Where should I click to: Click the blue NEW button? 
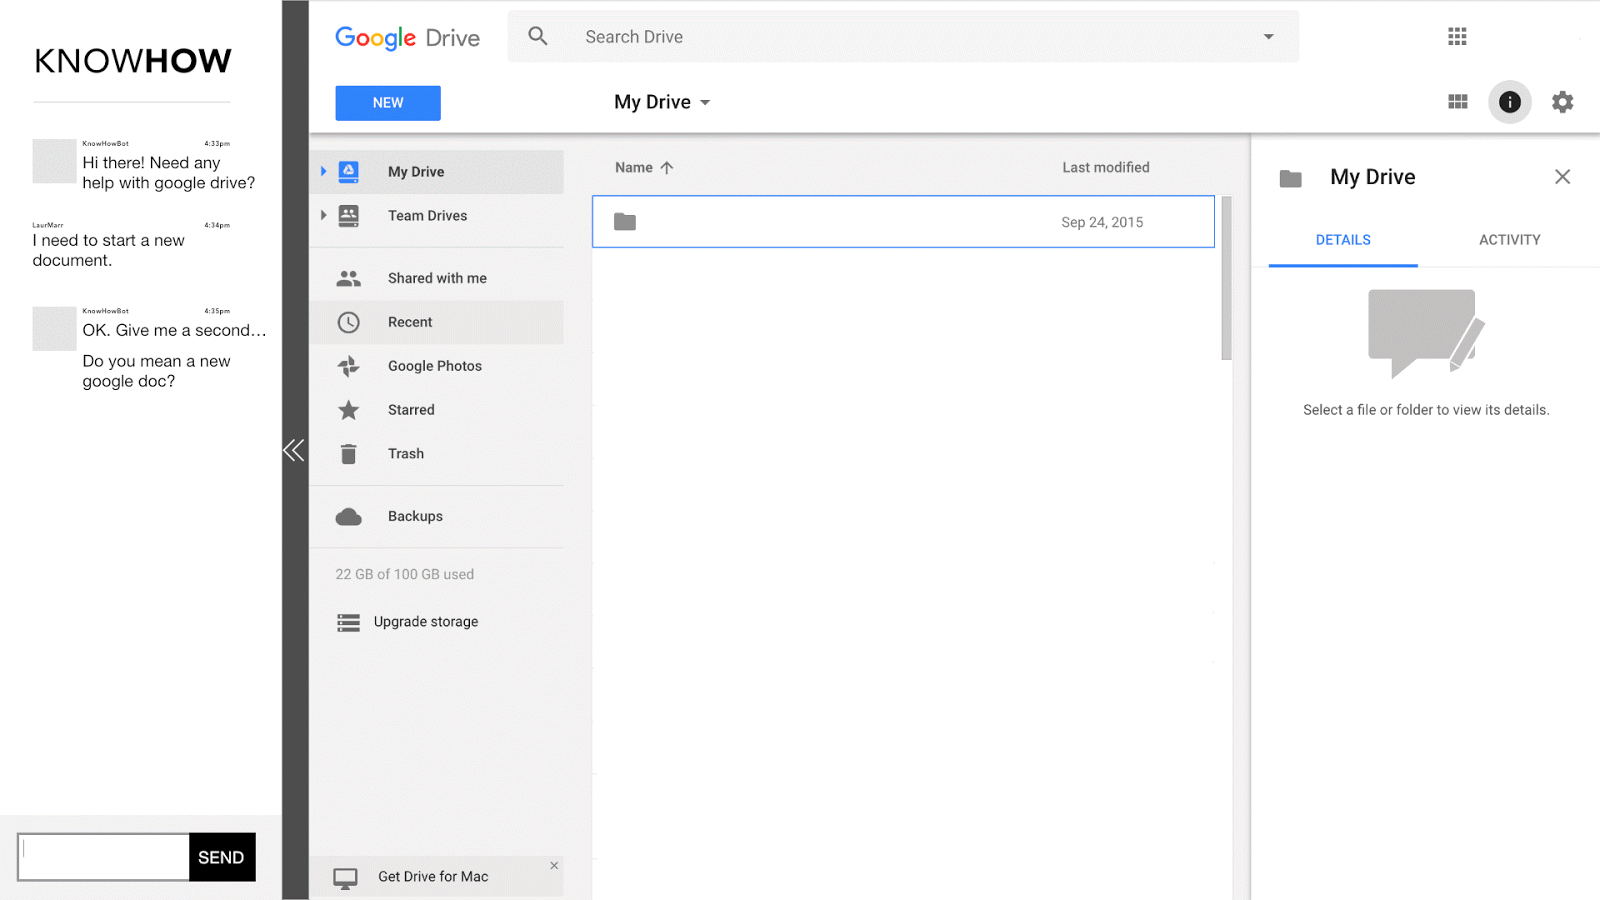click(388, 103)
